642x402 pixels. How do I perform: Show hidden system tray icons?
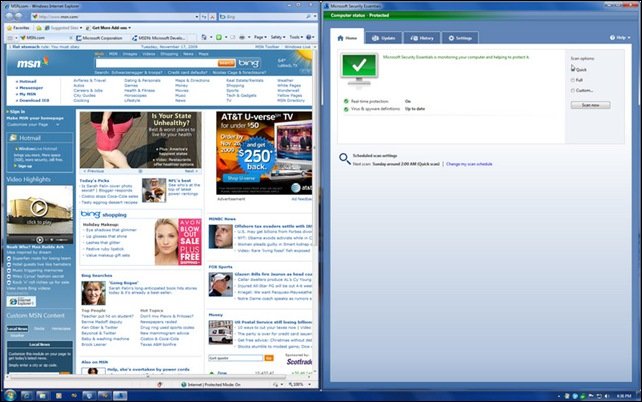point(559,396)
